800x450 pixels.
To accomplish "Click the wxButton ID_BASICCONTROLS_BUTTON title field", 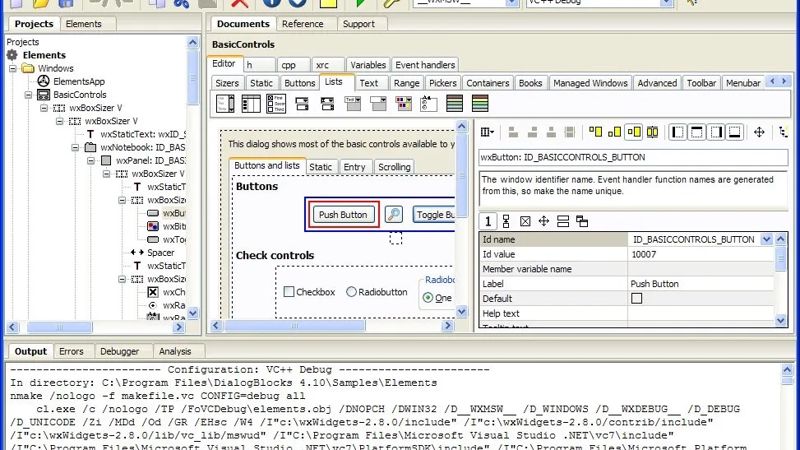I will 633,158.
